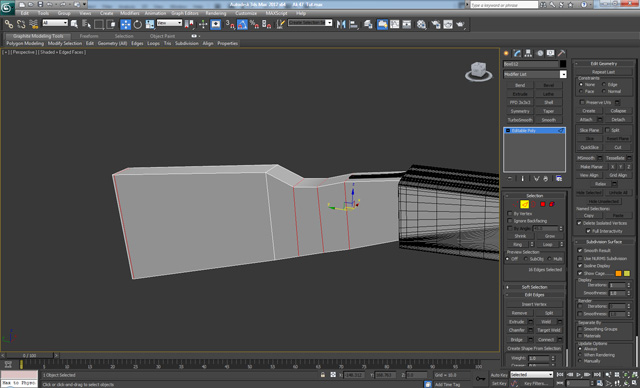Click Show End Result toggle icon
Image resolution: width=640 pixels, height=388 pixels.
(522, 179)
